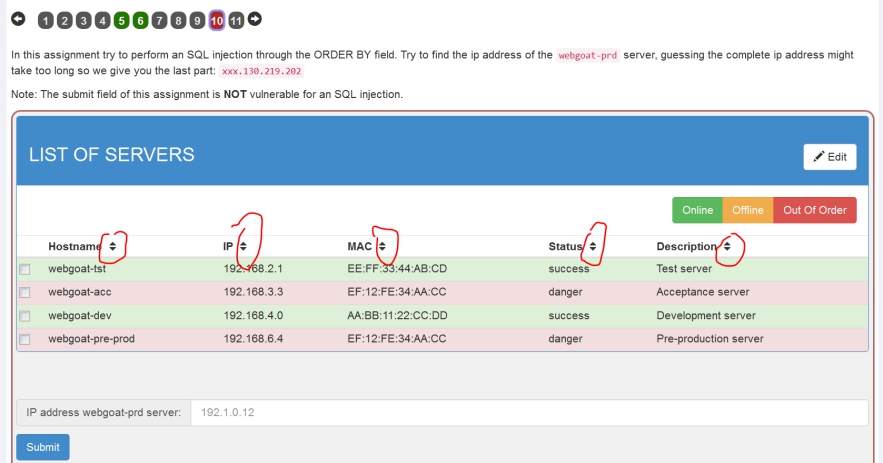The width and height of the screenshot is (883, 463).
Task: Click the Hostname column header
Action: click(x=76, y=246)
